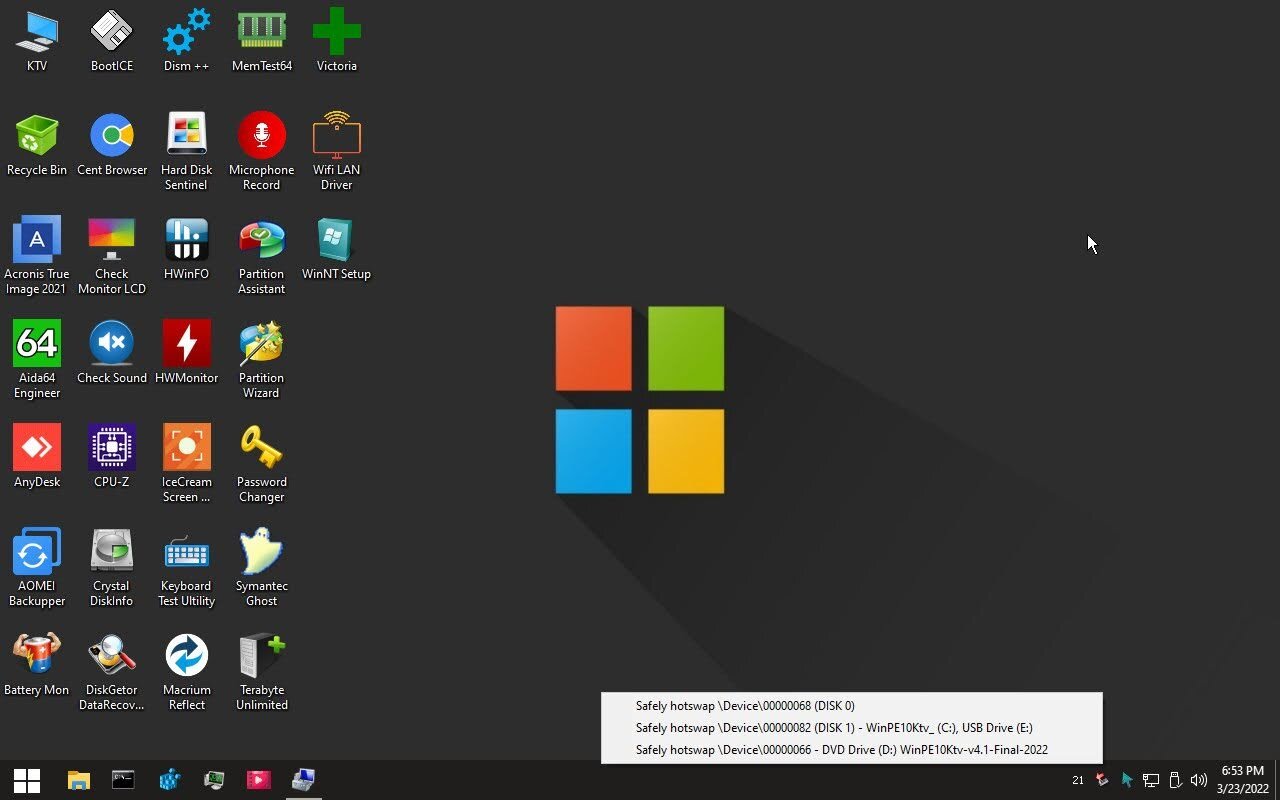Open the Symantec Ghost icon
Image resolution: width=1280 pixels, height=800 pixels.
coord(262,567)
